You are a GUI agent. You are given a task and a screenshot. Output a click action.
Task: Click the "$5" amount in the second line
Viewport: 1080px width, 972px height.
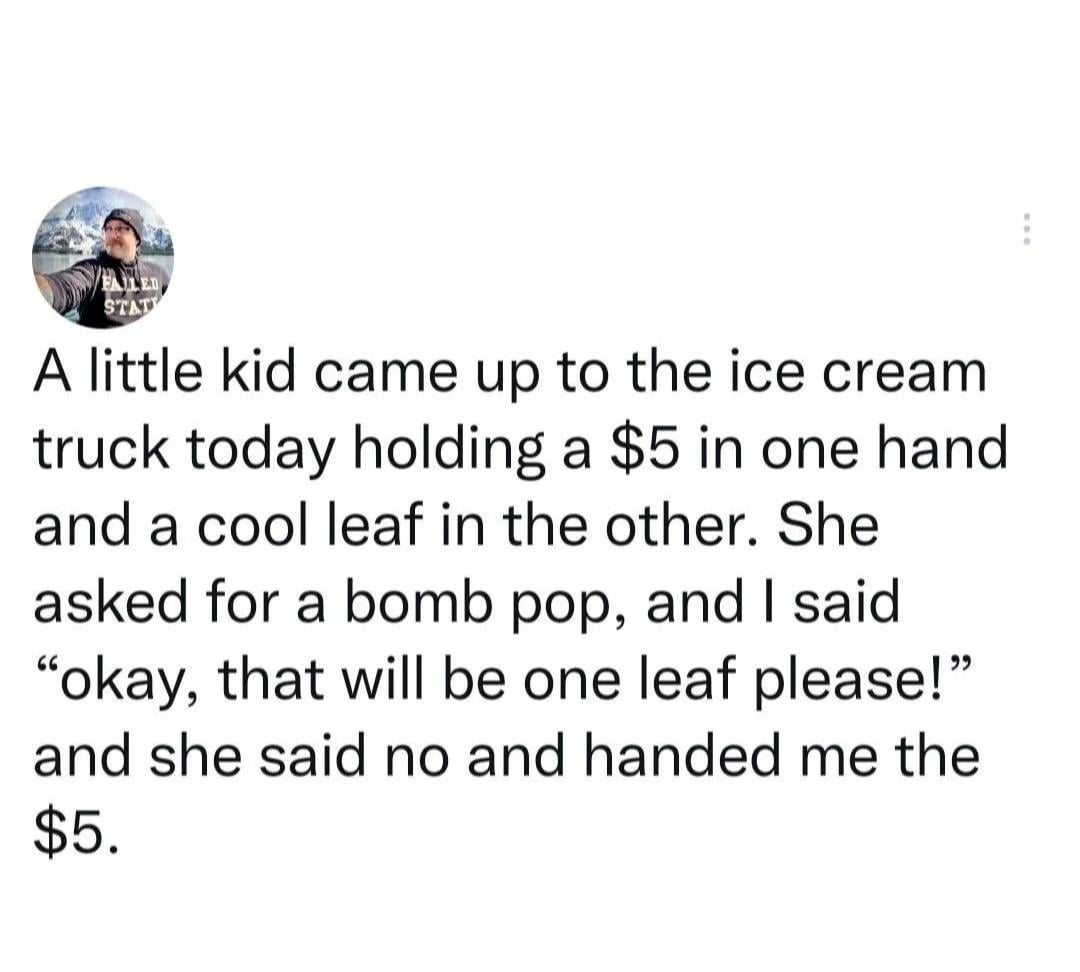[x=642, y=449]
